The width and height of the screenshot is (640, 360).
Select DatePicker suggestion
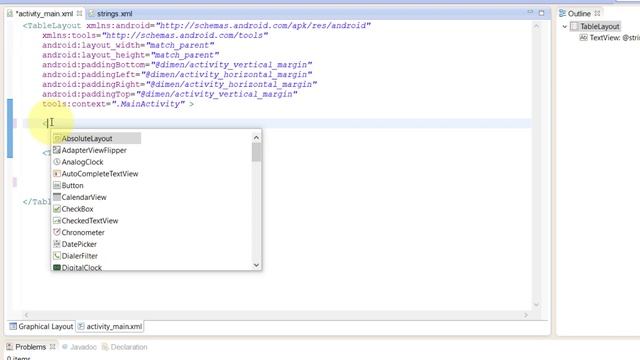coord(79,244)
